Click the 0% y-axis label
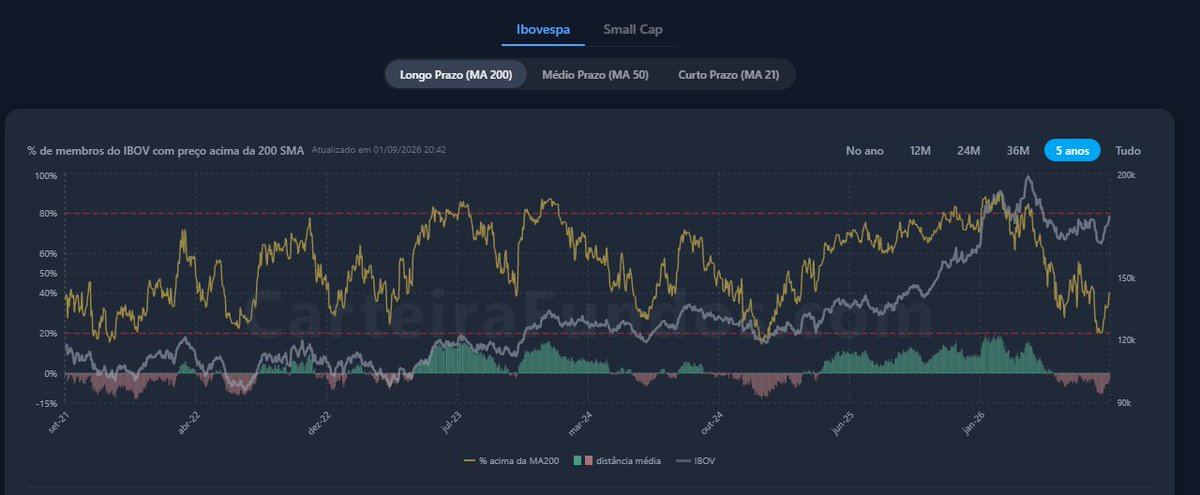 (52, 373)
